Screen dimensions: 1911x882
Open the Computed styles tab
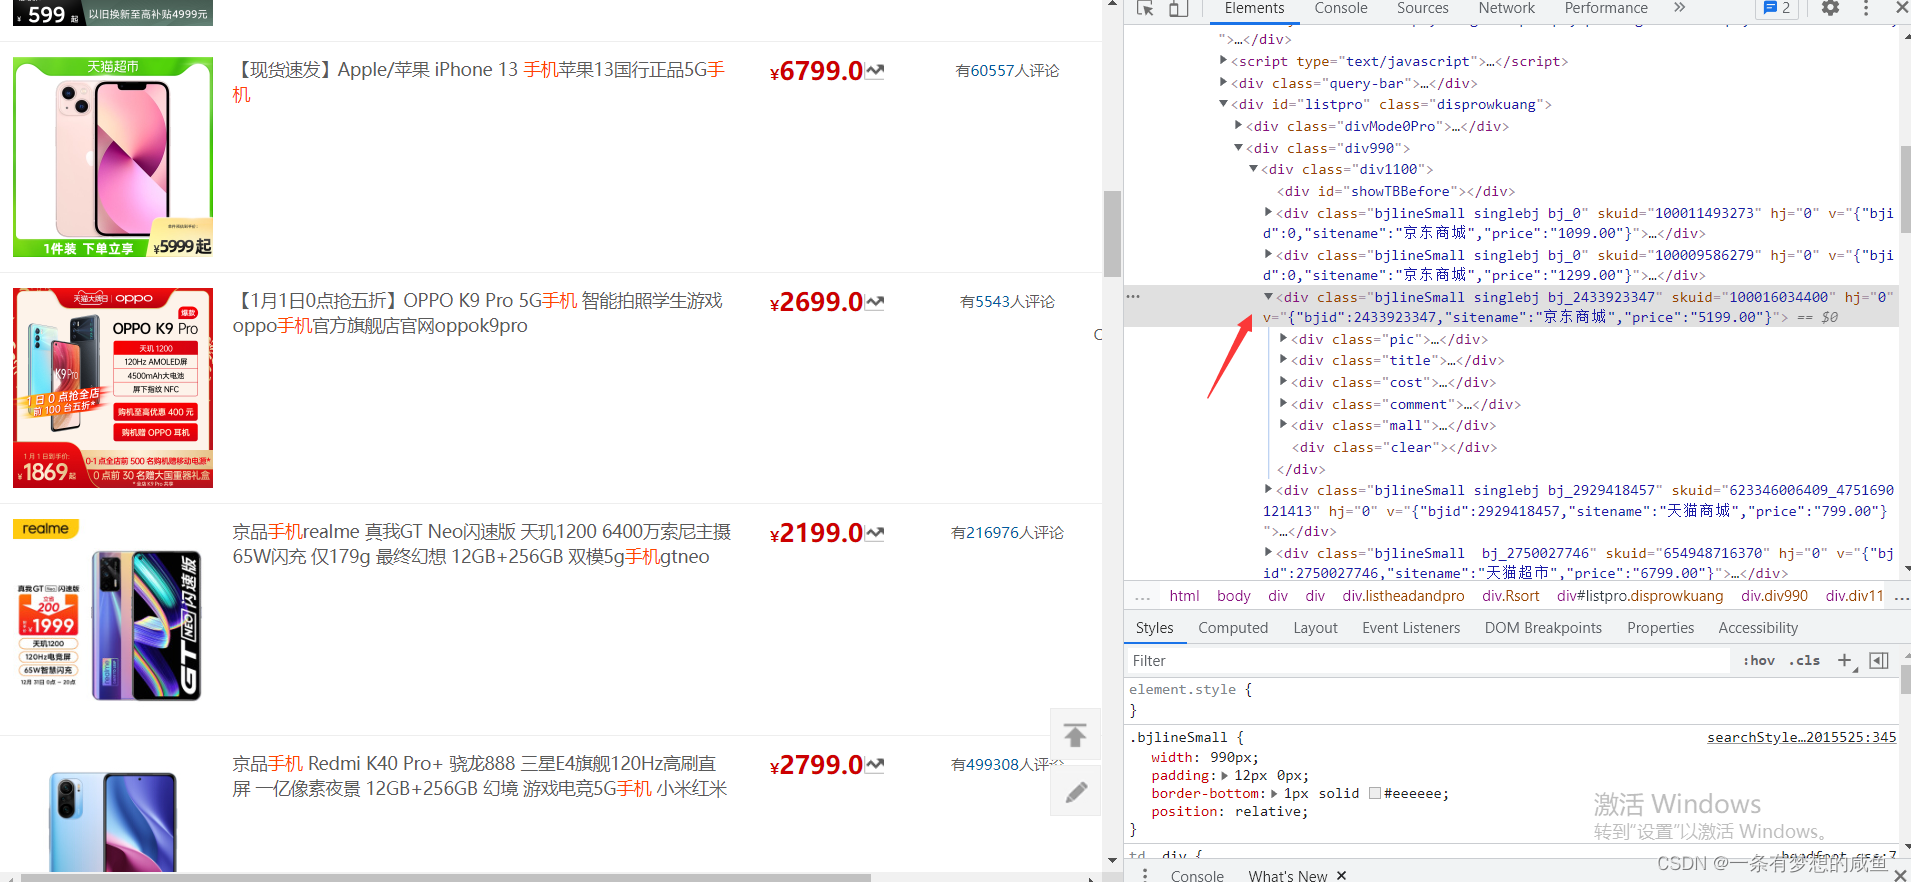pyautogui.click(x=1233, y=628)
